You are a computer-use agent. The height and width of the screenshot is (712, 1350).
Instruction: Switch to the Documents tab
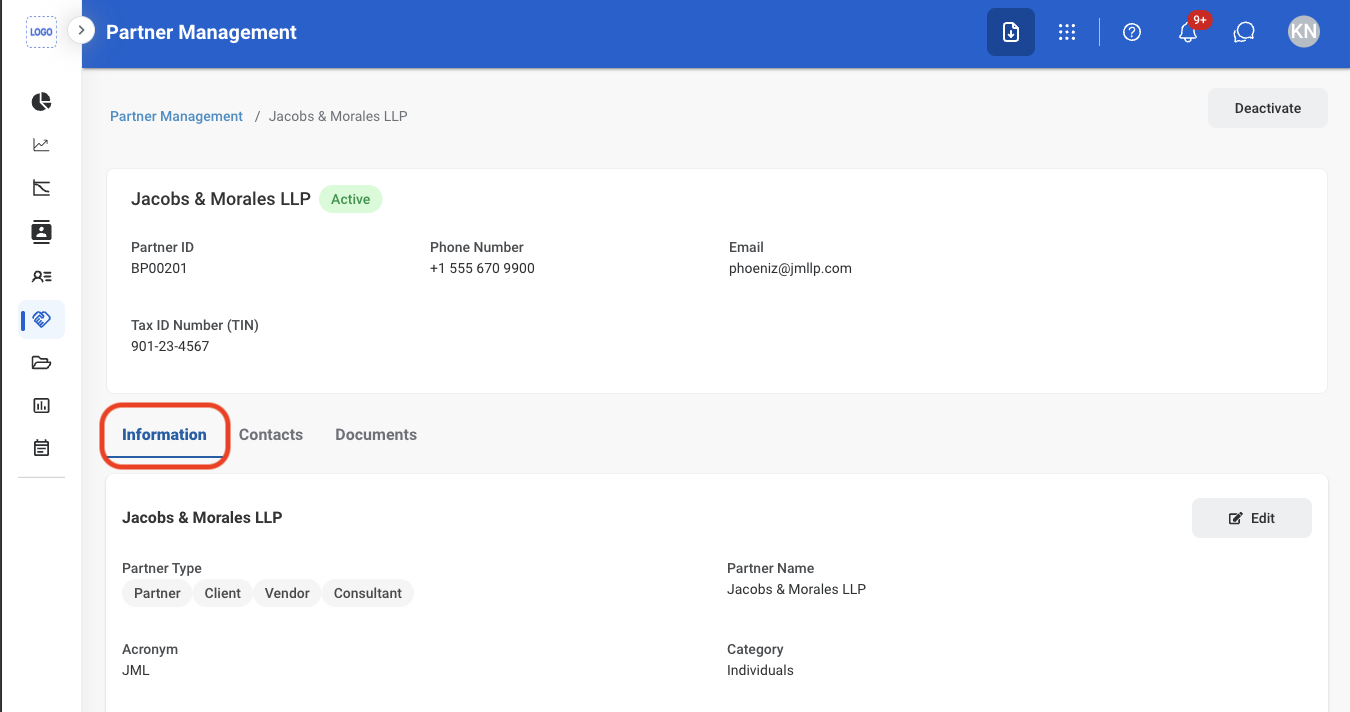point(376,434)
